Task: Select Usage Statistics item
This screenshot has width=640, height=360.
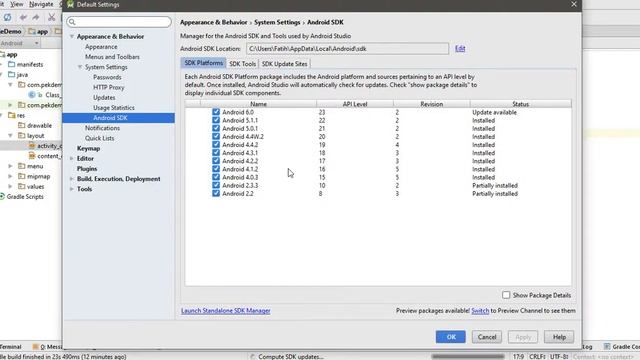Action: (114, 108)
